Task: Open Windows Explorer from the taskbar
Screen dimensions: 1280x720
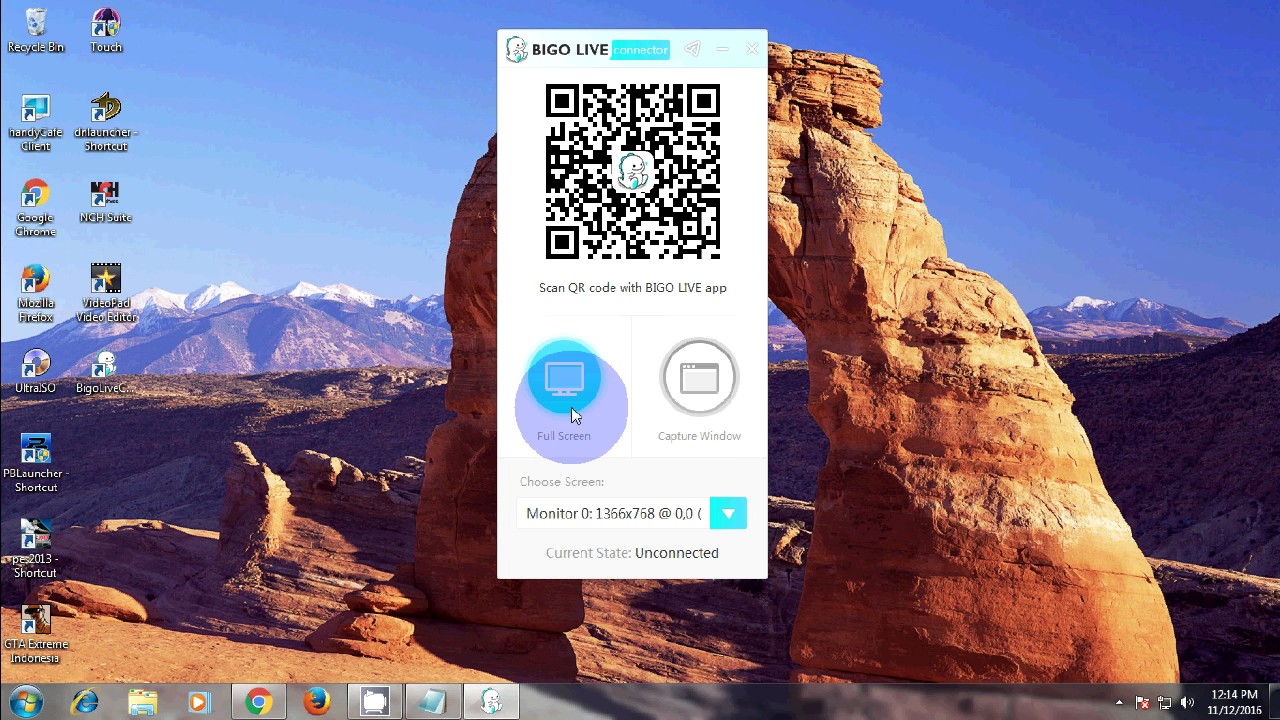Action: pyautogui.click(x=143, y=703)
